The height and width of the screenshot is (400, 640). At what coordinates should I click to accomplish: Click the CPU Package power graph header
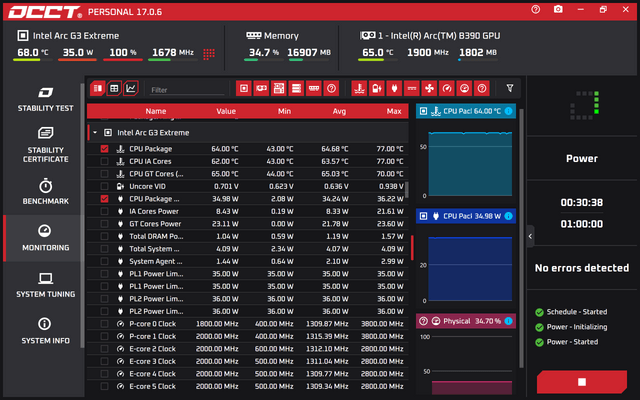(x=466, y=216)
